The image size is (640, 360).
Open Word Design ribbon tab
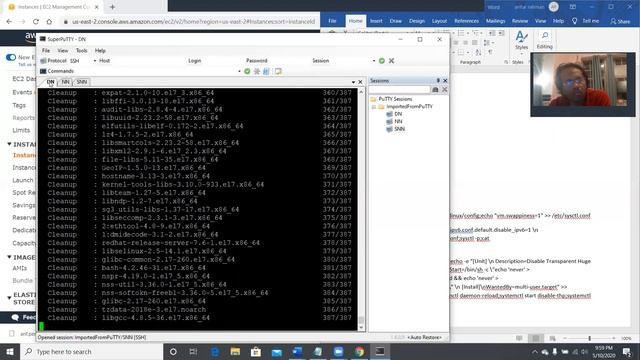pos(417,20)
